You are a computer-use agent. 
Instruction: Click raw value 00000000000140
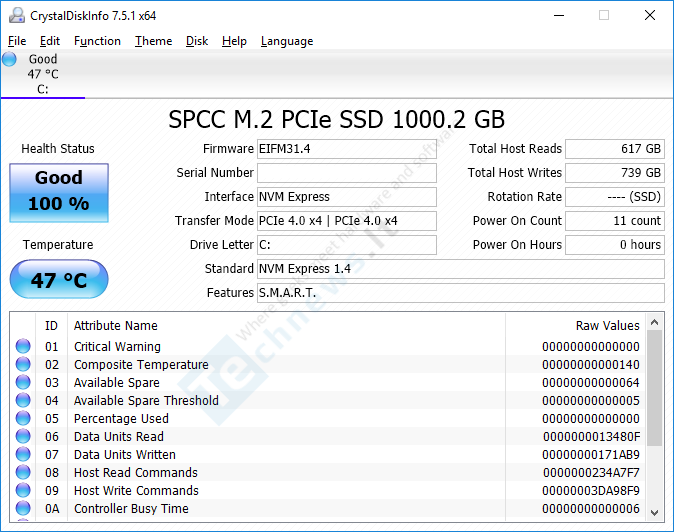(x=591, y=365)
